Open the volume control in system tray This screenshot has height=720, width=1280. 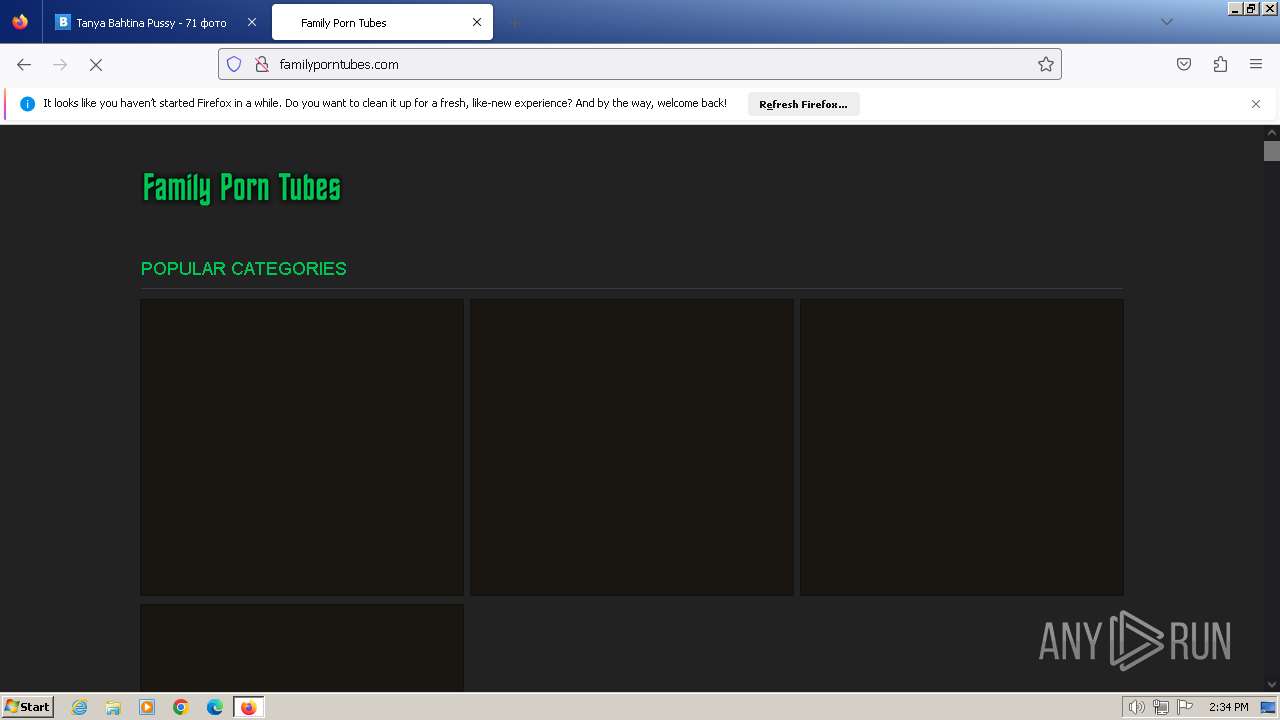coord(1136,707)
